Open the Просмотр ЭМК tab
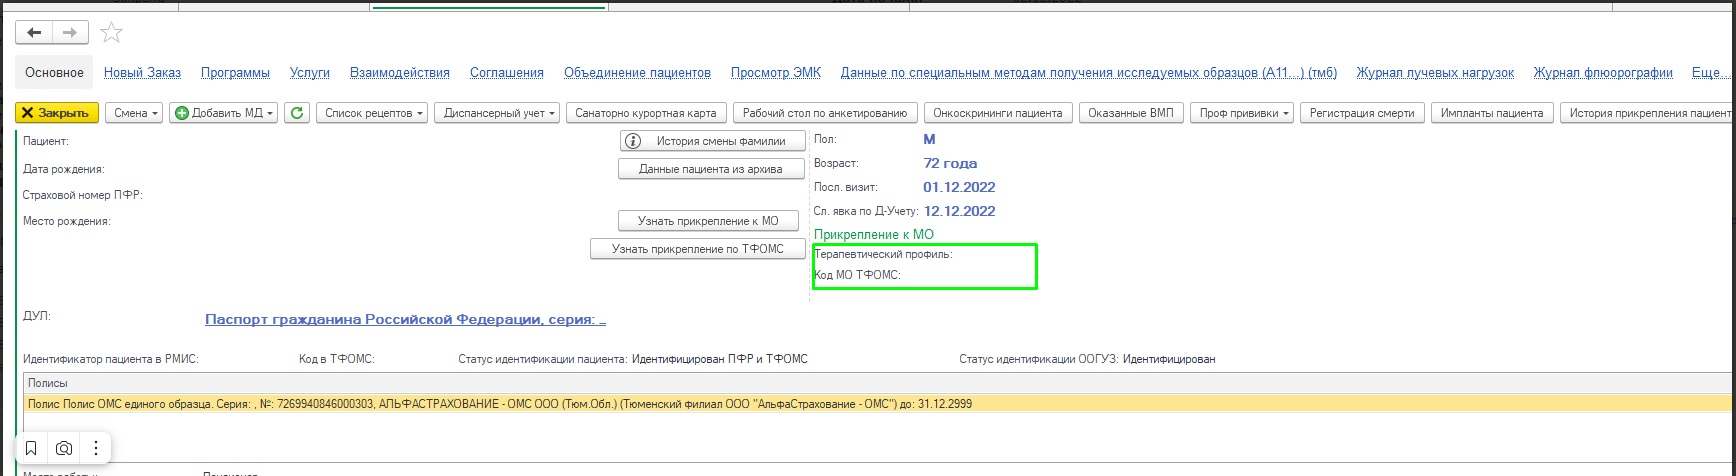The width and height of the screenshot is (1736, 476). click(775, 73)
